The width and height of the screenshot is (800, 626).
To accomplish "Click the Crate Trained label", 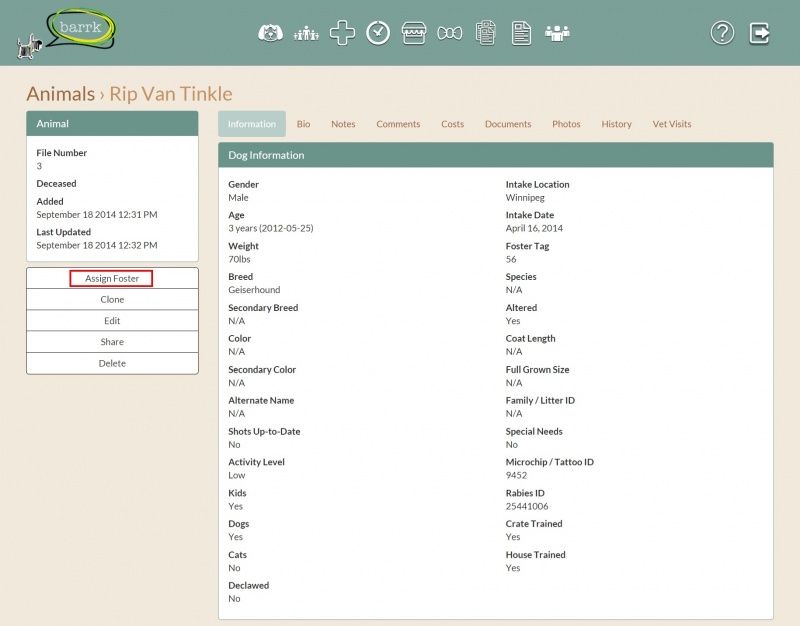I will pyautogui.click(x=534, y=523).
